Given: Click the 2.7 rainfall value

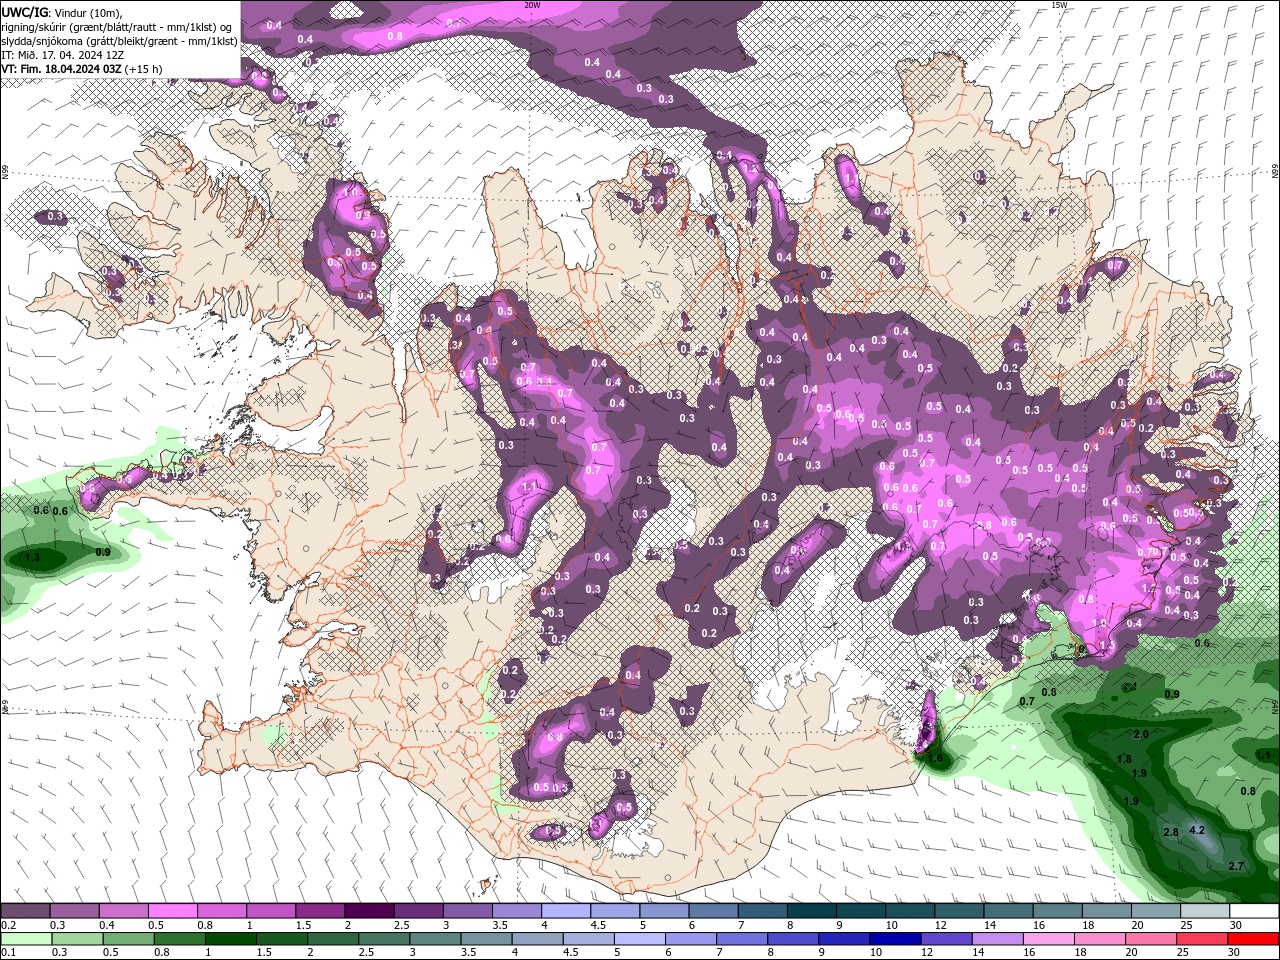Looking at the screenshot, I should coord(1235,866).
